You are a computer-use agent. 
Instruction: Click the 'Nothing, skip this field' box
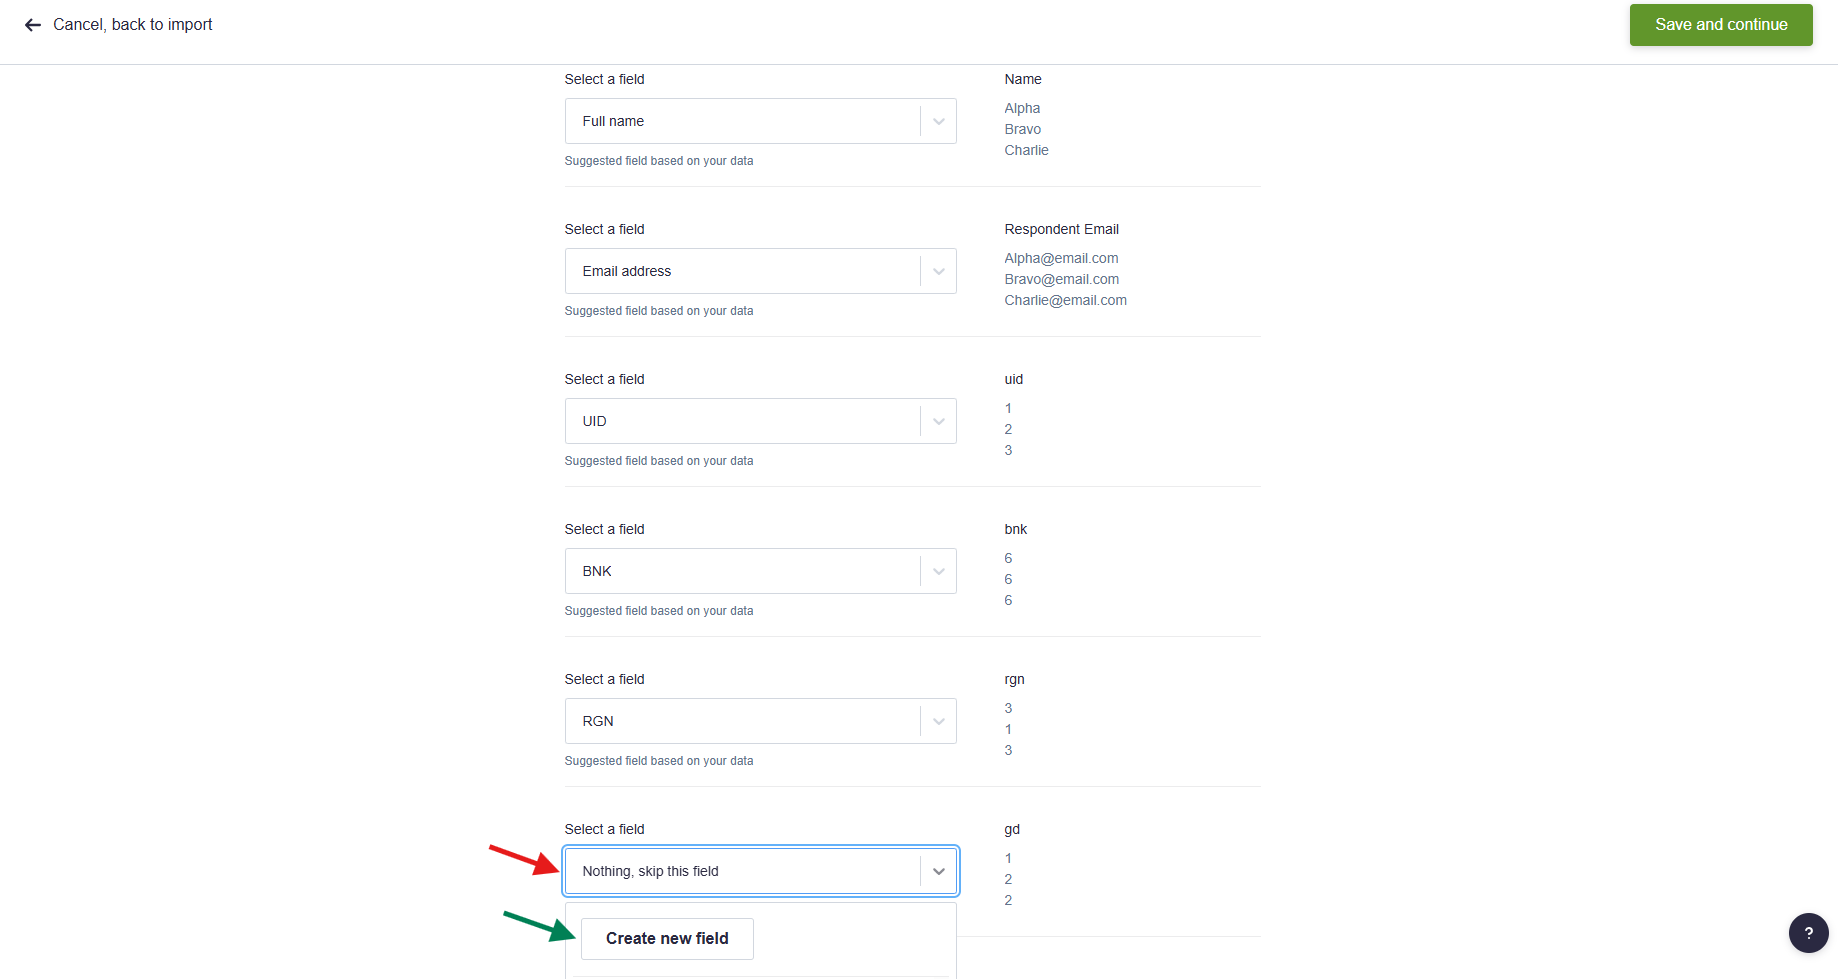pyautogui.click(x=760, y=871)
